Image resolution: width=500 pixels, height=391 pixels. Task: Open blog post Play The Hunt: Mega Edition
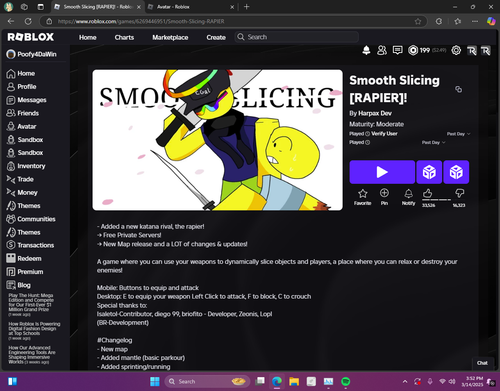pos(31,305)
